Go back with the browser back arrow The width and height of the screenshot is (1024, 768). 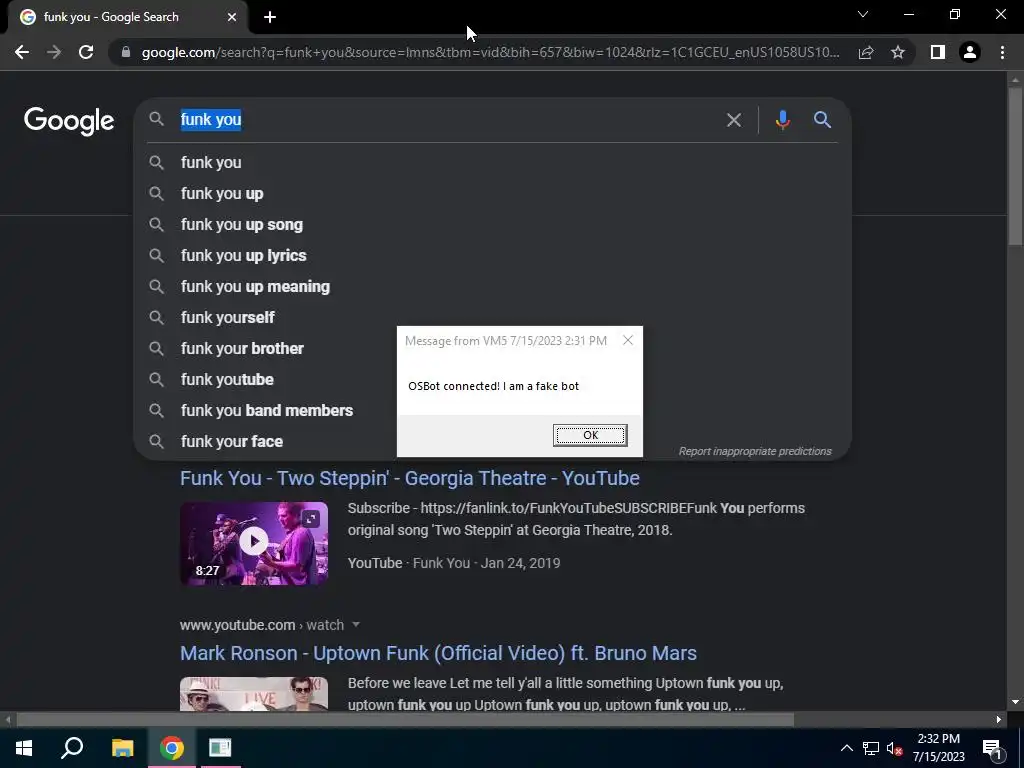(x=22, y=52)
